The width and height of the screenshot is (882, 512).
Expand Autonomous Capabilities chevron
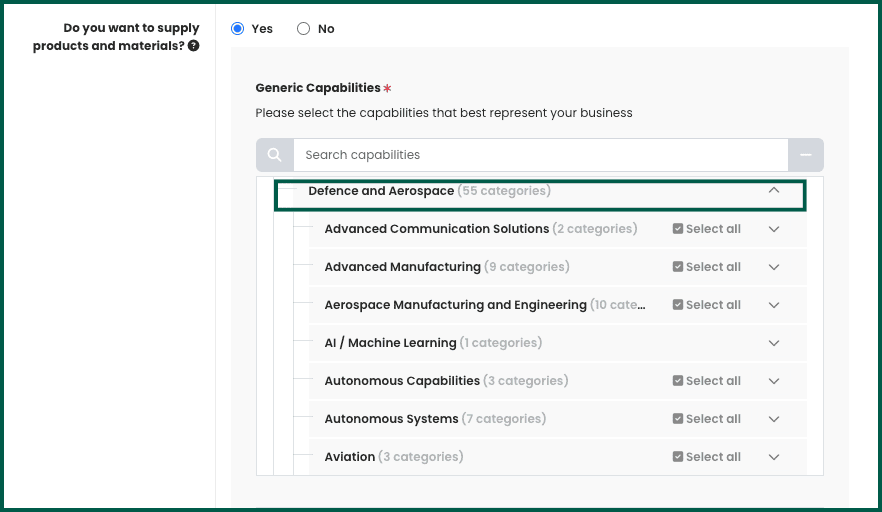[773, 381]
